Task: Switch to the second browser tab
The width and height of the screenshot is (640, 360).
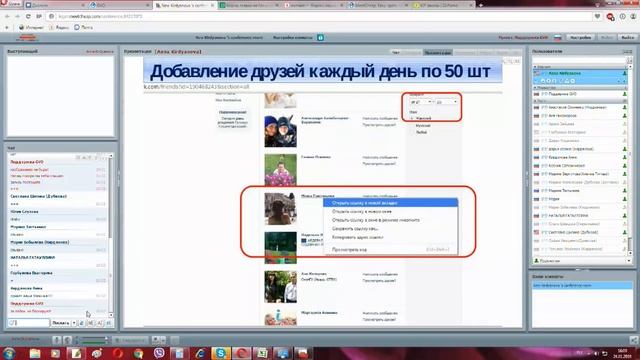Action: pyautogui.click(x=120, y=5)
